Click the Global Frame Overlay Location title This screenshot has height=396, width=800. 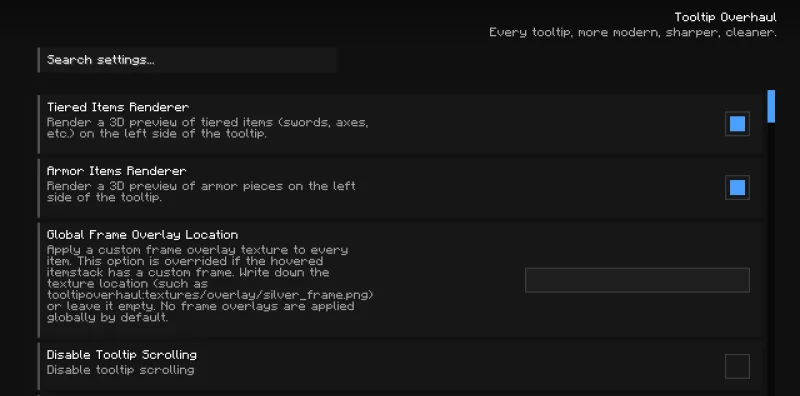[x=142, y=235]
